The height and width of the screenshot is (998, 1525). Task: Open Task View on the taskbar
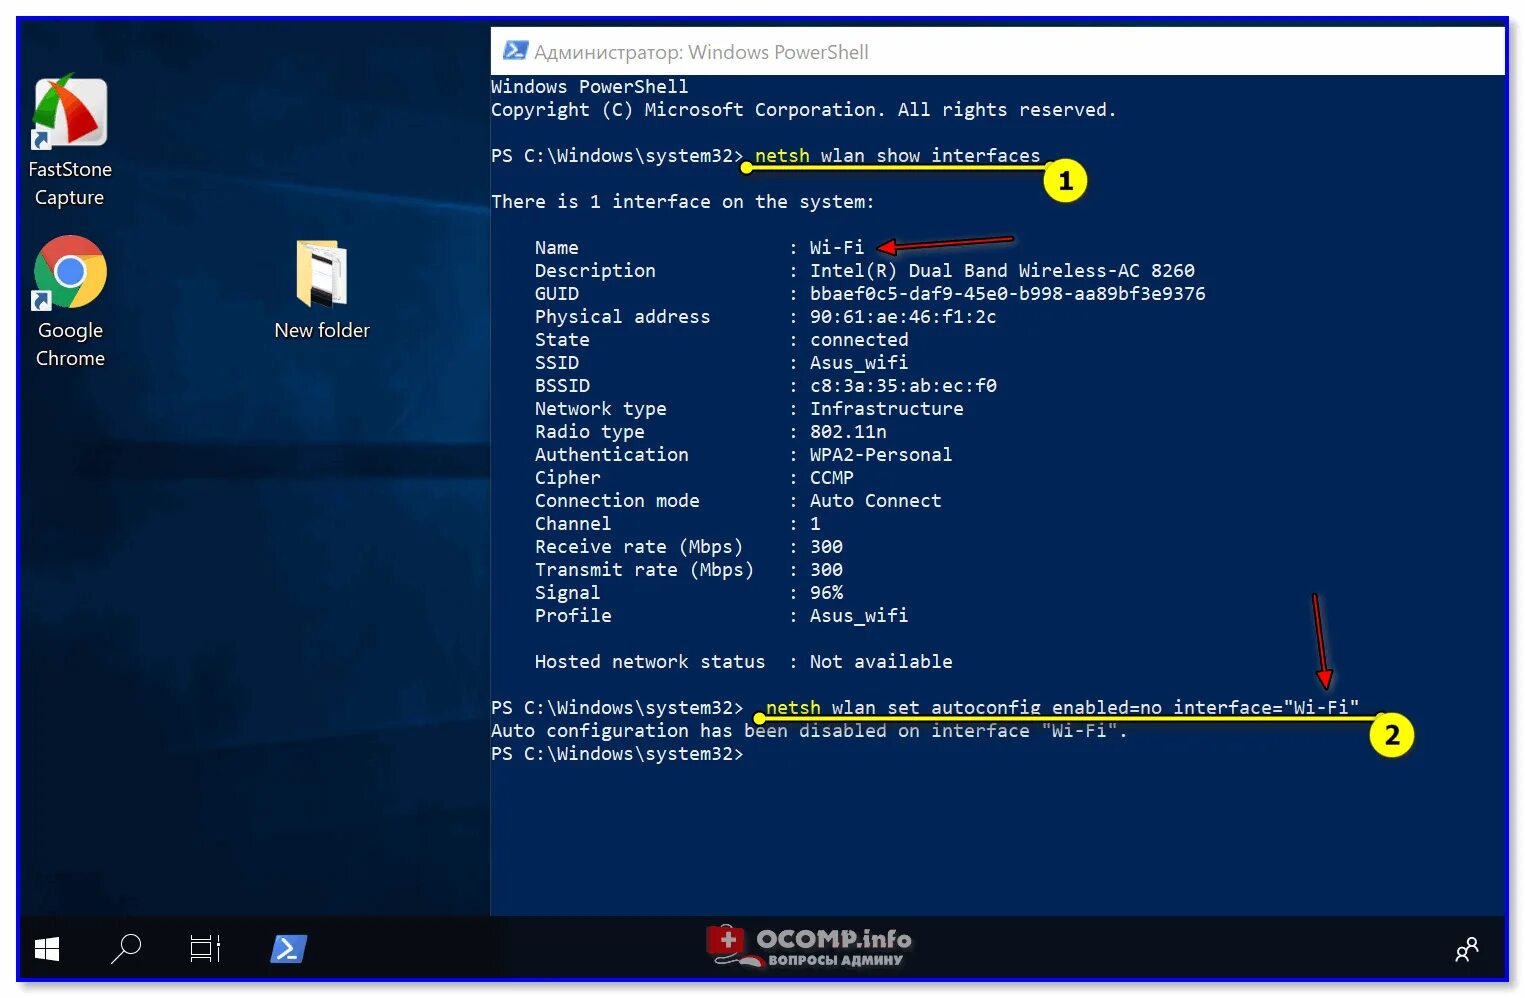tap(205, 948)
